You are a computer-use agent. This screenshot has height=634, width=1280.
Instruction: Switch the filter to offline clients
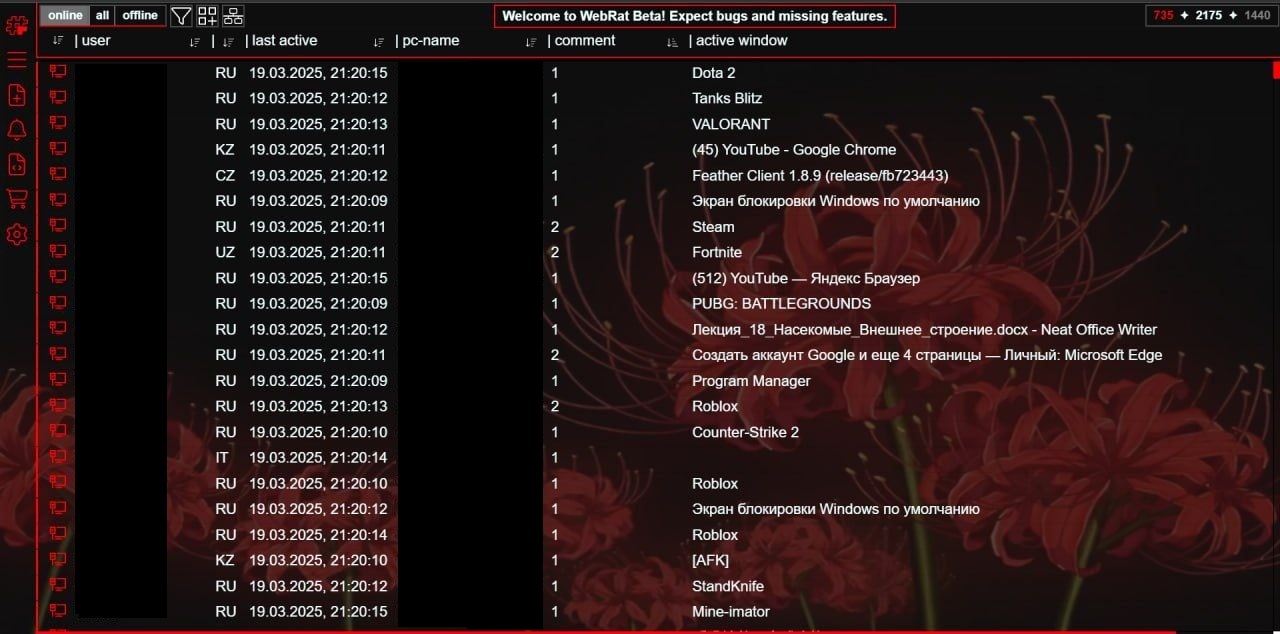point(140,15)
